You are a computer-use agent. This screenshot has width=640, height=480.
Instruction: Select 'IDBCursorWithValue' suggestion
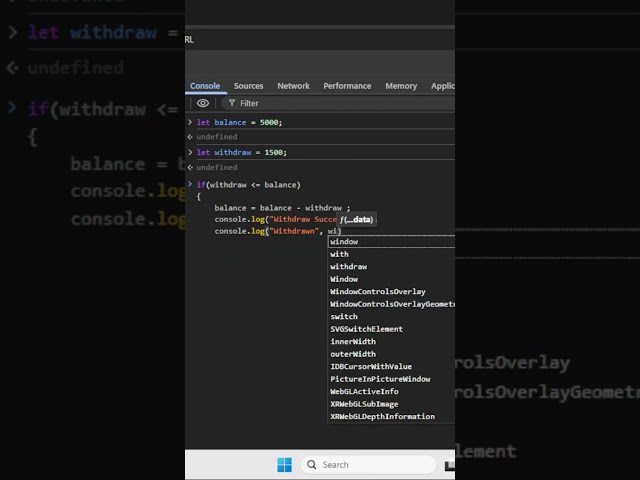click(391, 367)
